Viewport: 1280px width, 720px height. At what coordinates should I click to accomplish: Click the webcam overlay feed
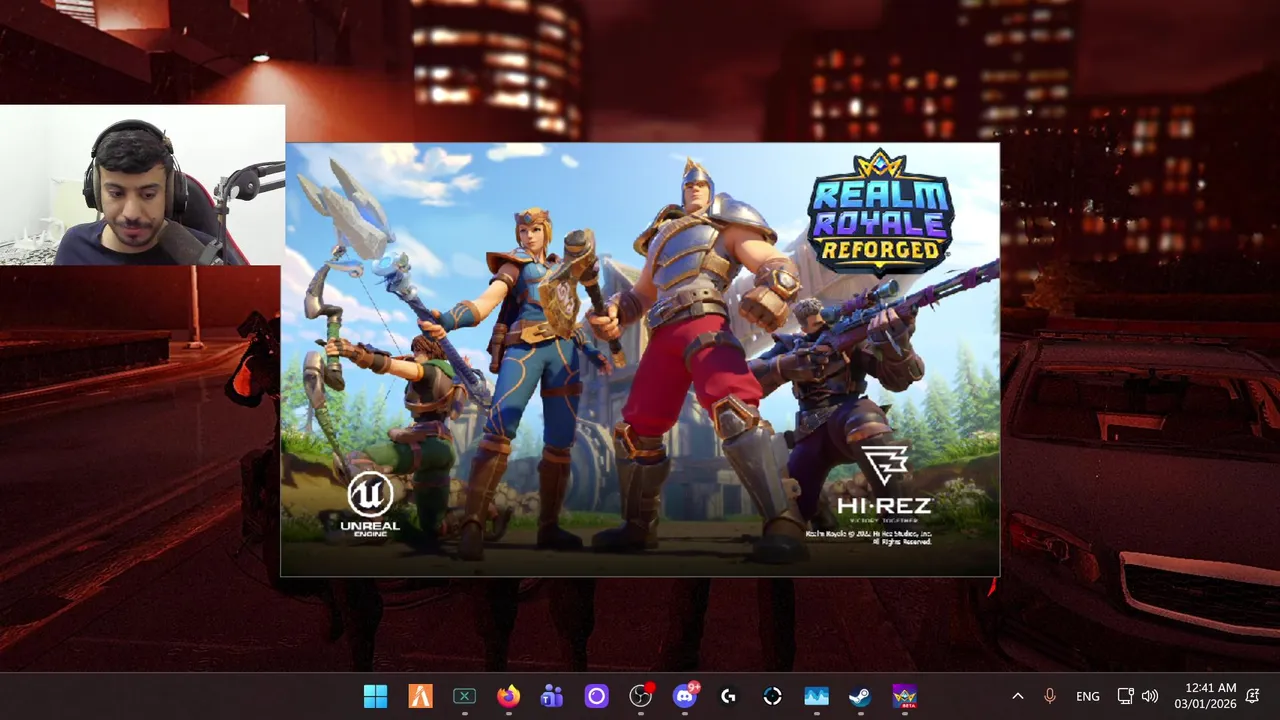click(x=142, y=185)
